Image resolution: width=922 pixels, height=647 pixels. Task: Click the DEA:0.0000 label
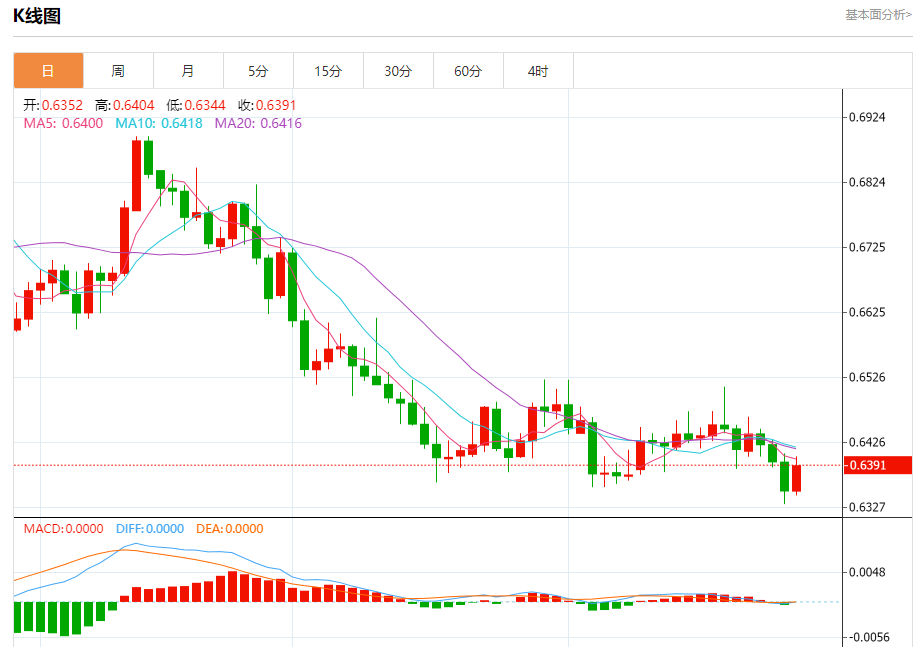coord(230,529)
